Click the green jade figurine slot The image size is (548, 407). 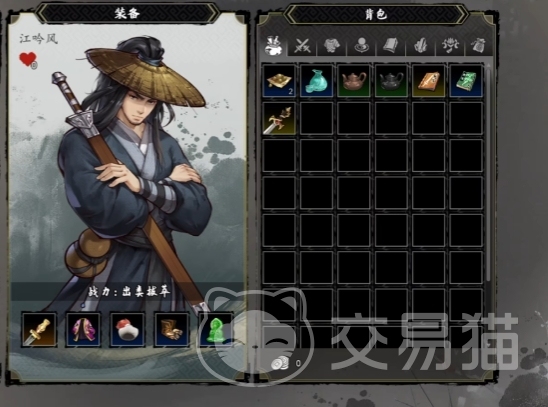(x=215, y=329)
